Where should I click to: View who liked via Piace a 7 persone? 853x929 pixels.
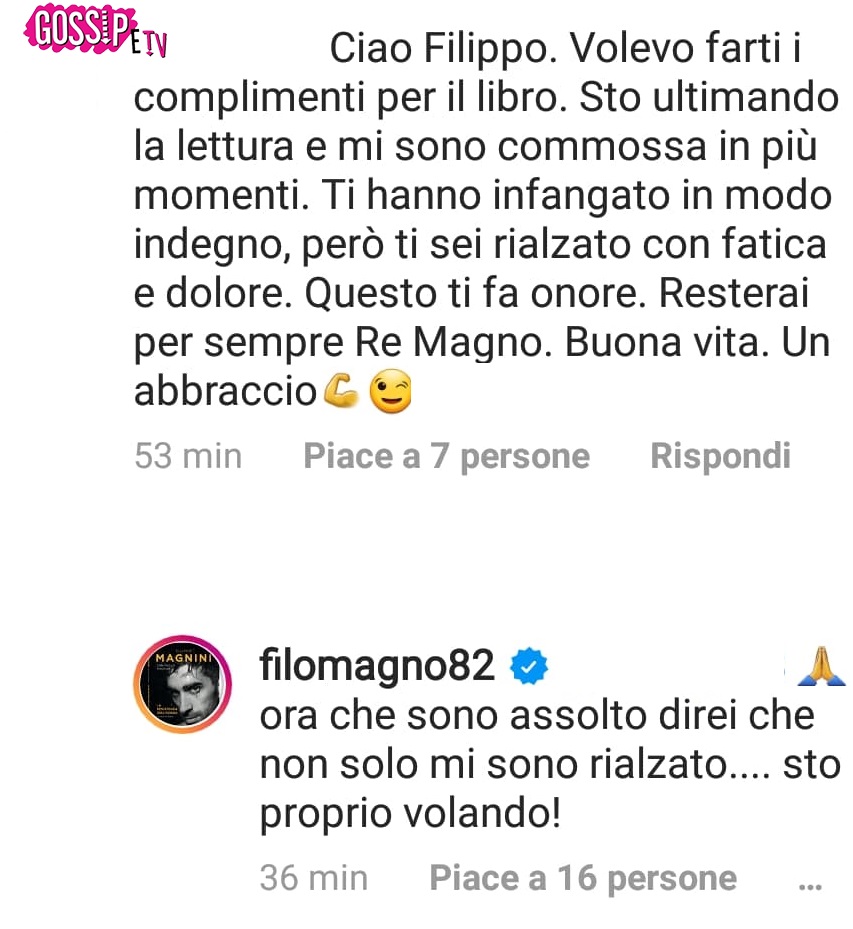tap(447, 456)
